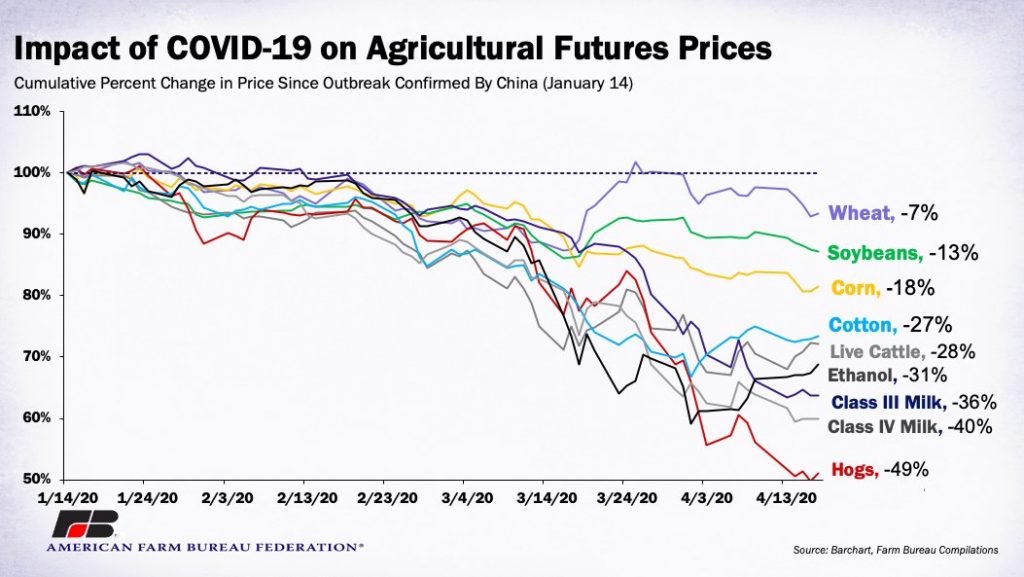Click the 50% y-axis label
The width and height of the screenshot is (1024, 577).
coord(35,479)
